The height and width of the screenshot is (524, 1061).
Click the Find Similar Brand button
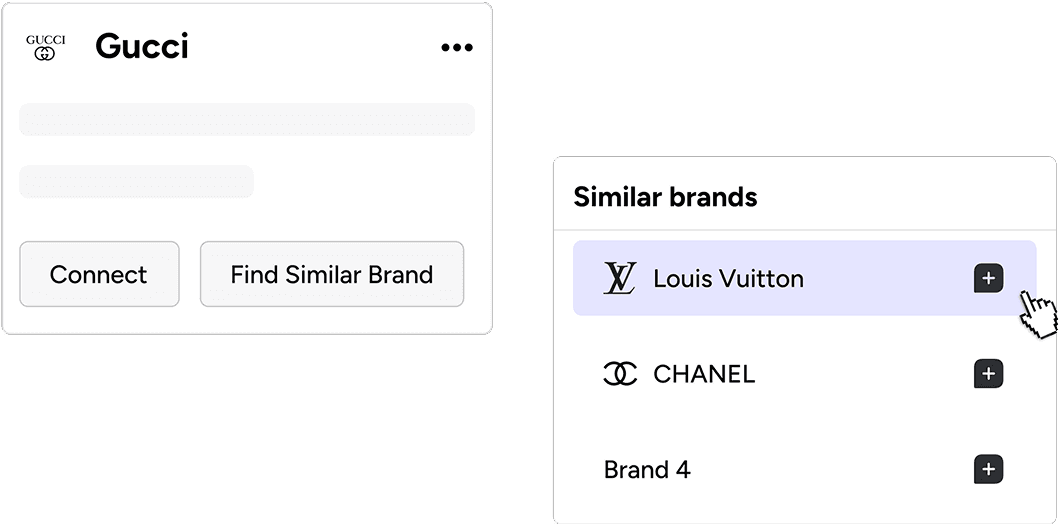click(332, 274)
